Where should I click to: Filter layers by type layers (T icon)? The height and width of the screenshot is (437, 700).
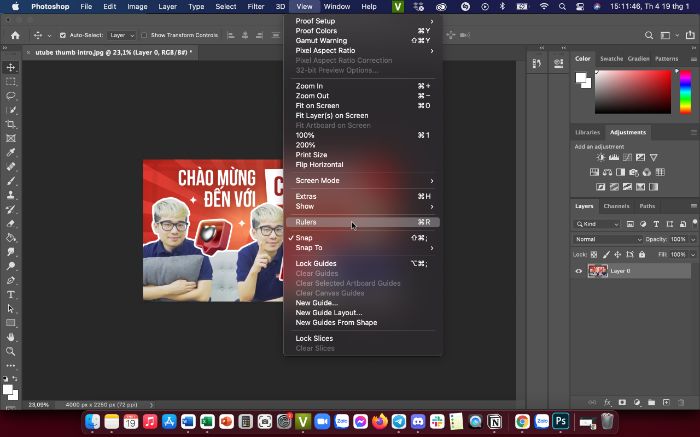(x=656, y=224)
